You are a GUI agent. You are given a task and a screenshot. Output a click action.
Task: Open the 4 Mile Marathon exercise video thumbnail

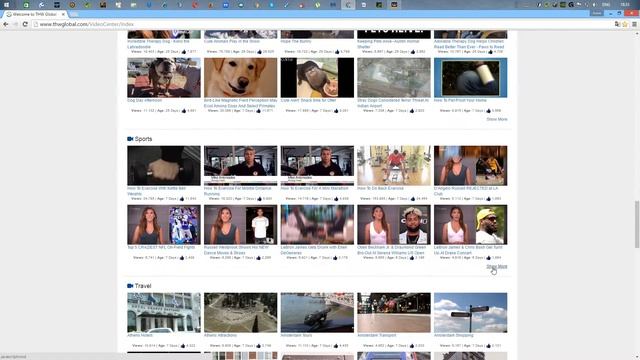[x=317, y=166]
